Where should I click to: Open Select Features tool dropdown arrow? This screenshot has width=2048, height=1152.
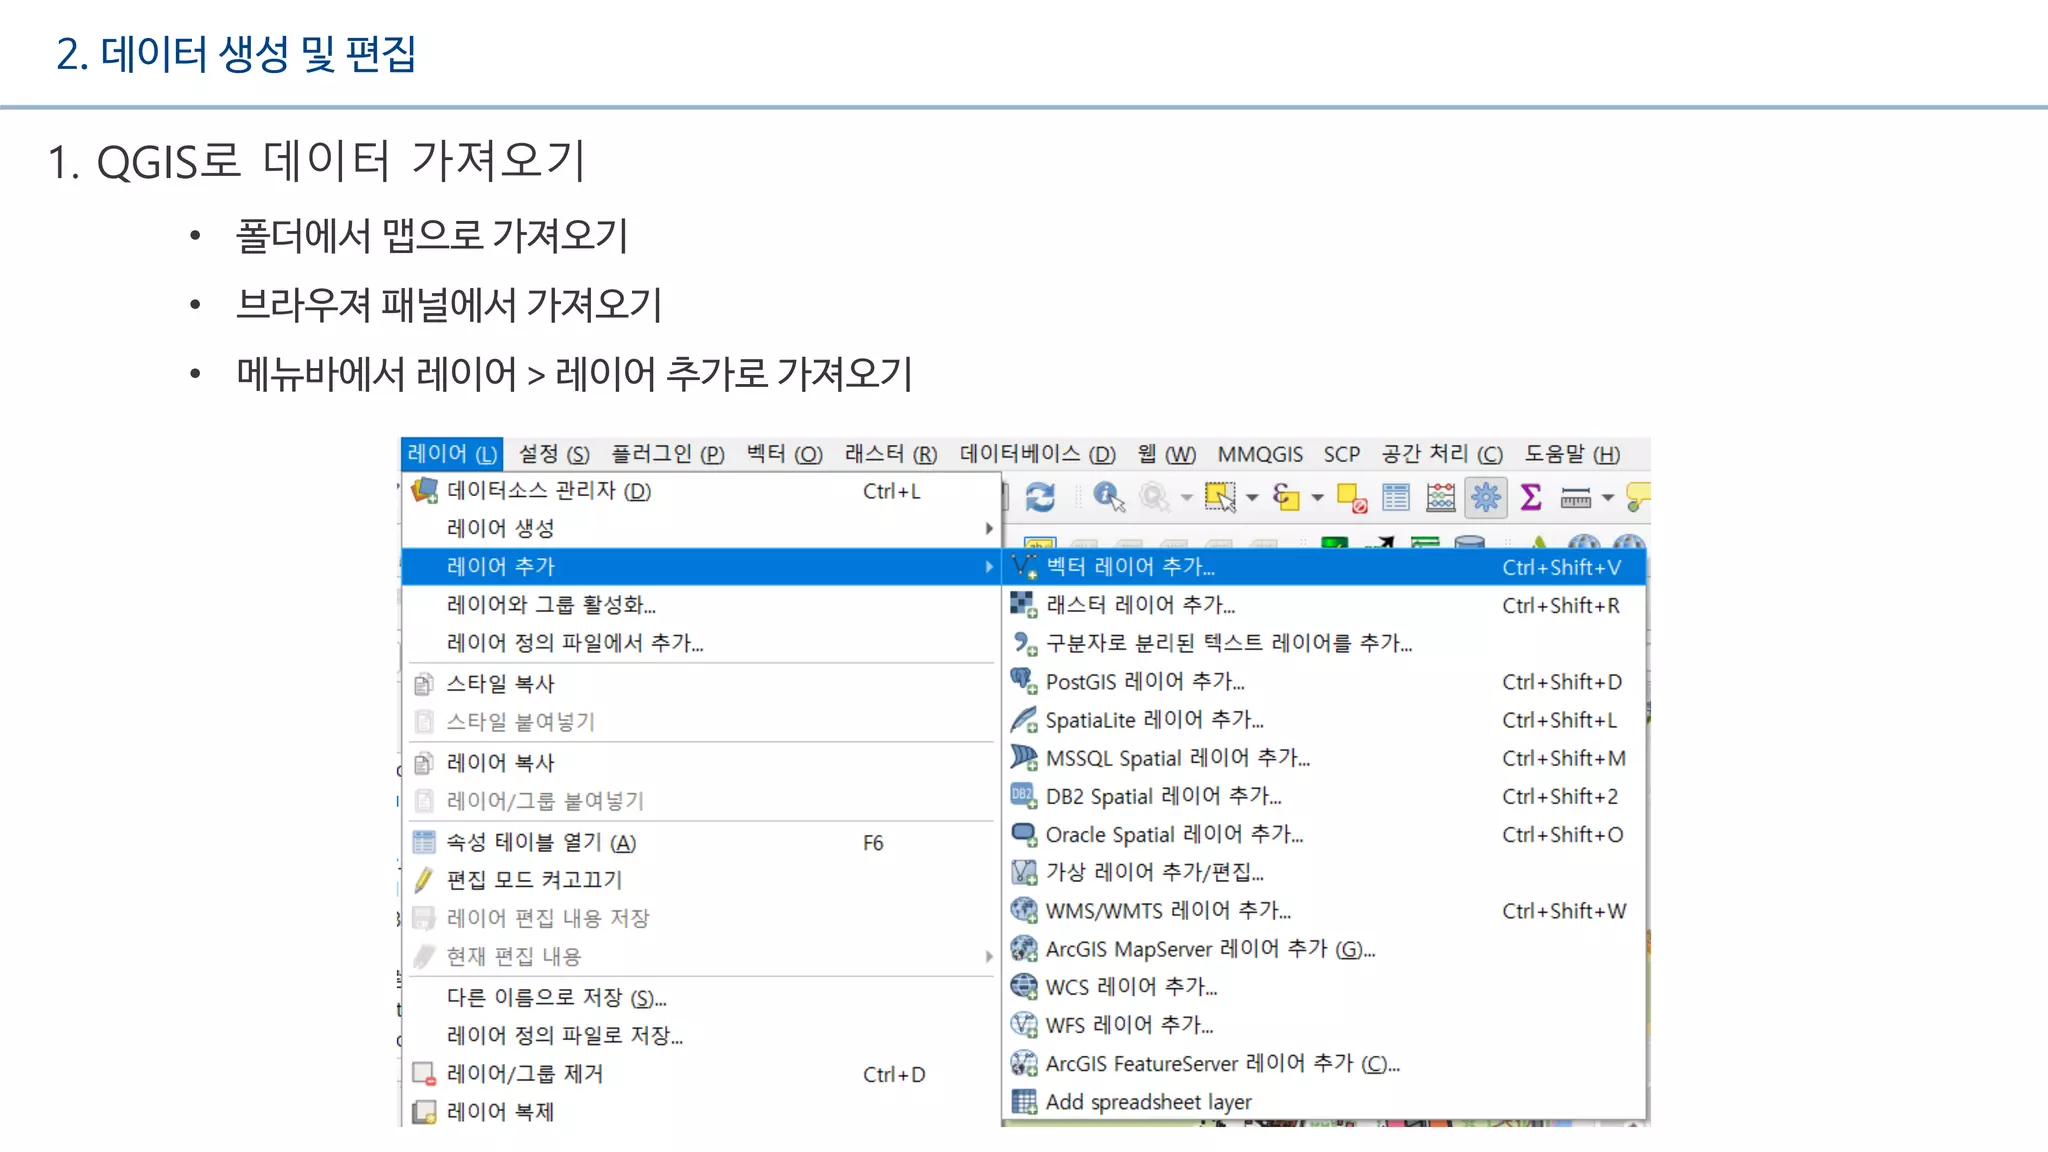point(1252,497)
